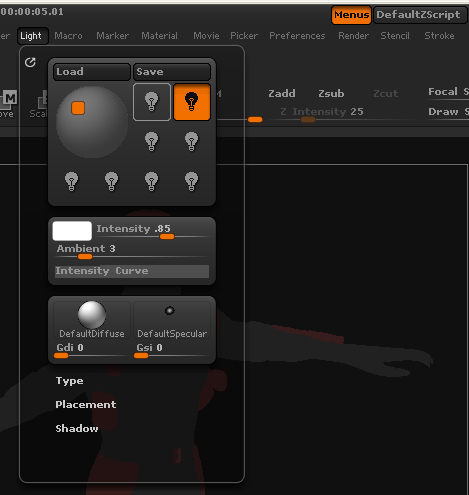
Task: Open the Preferences menu
Action: 297,36
